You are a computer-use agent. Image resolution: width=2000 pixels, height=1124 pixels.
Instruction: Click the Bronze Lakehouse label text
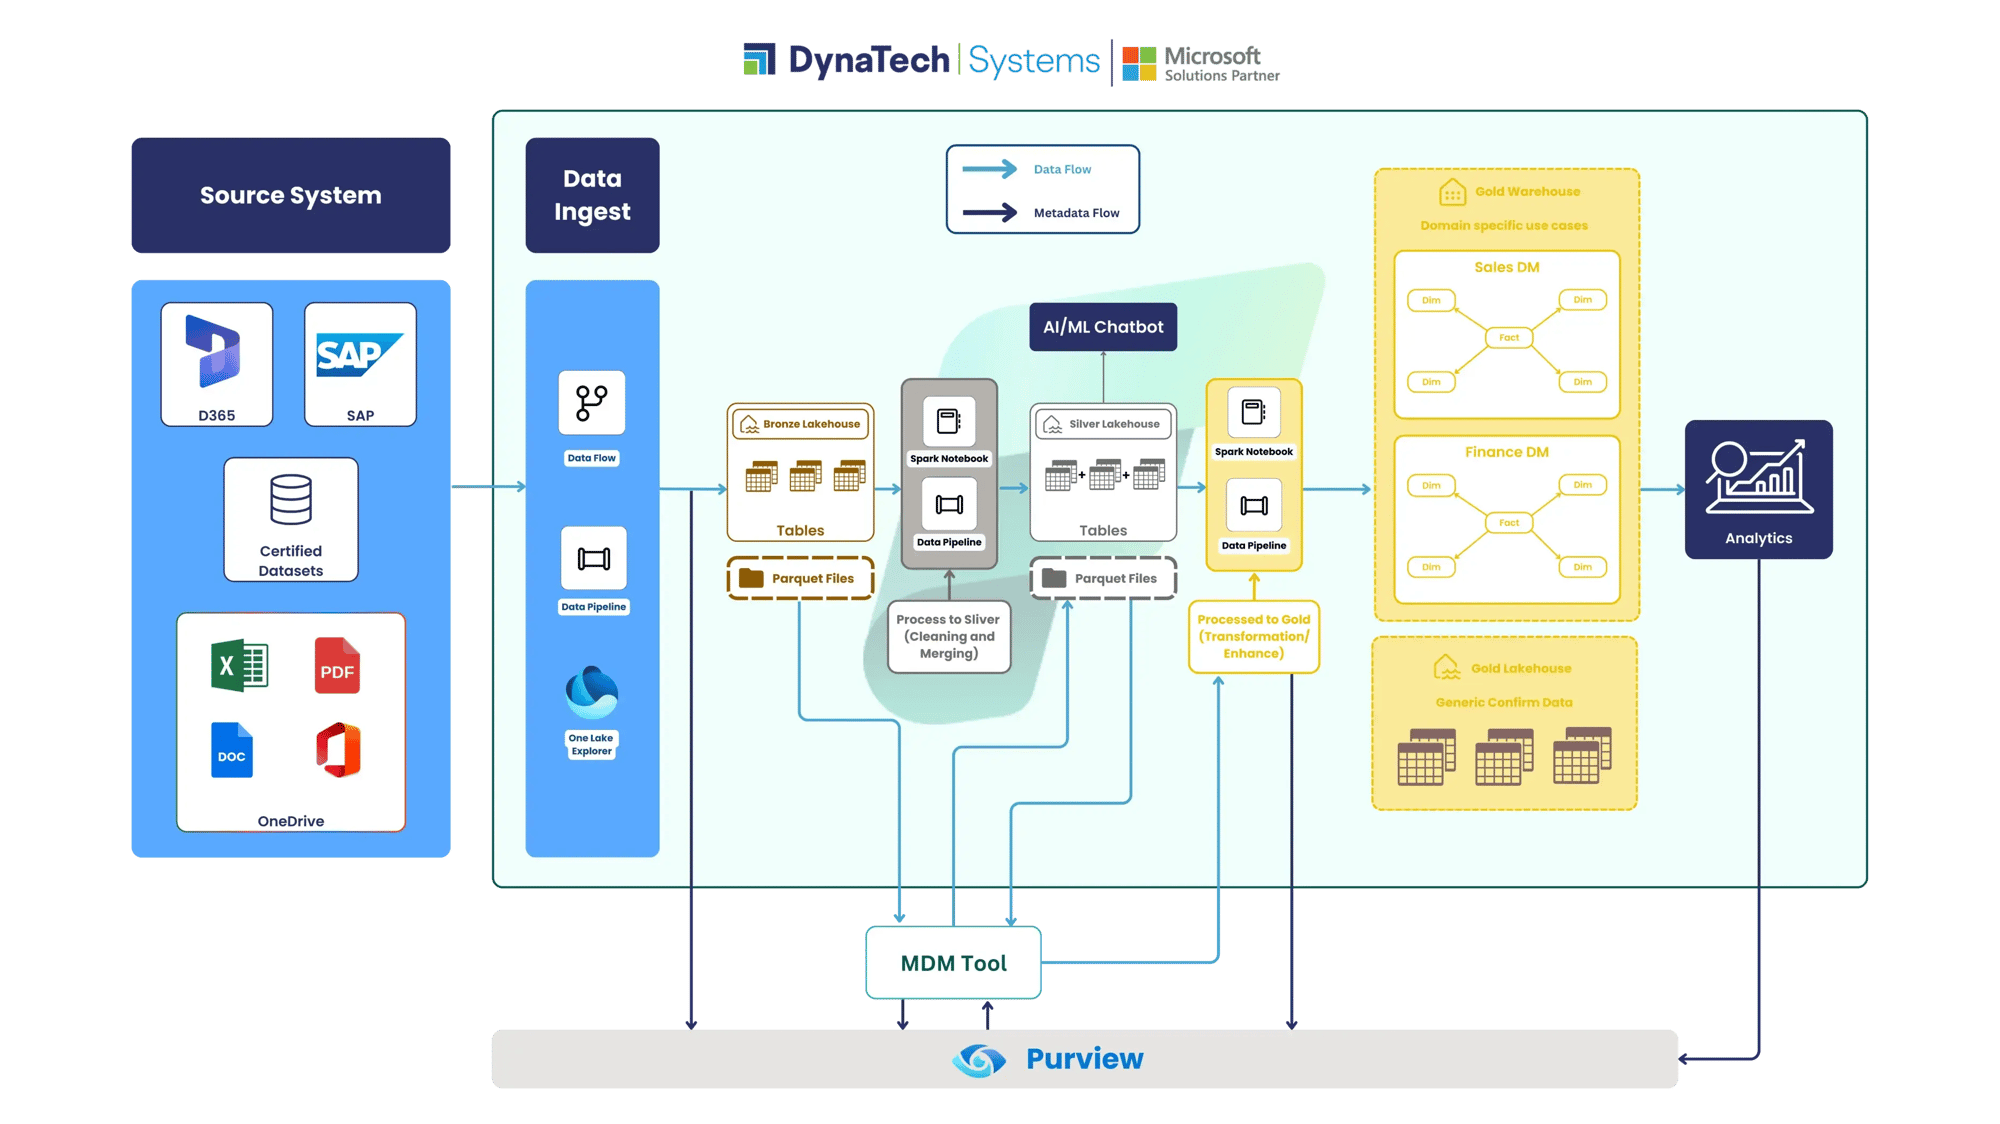(811, 424)
